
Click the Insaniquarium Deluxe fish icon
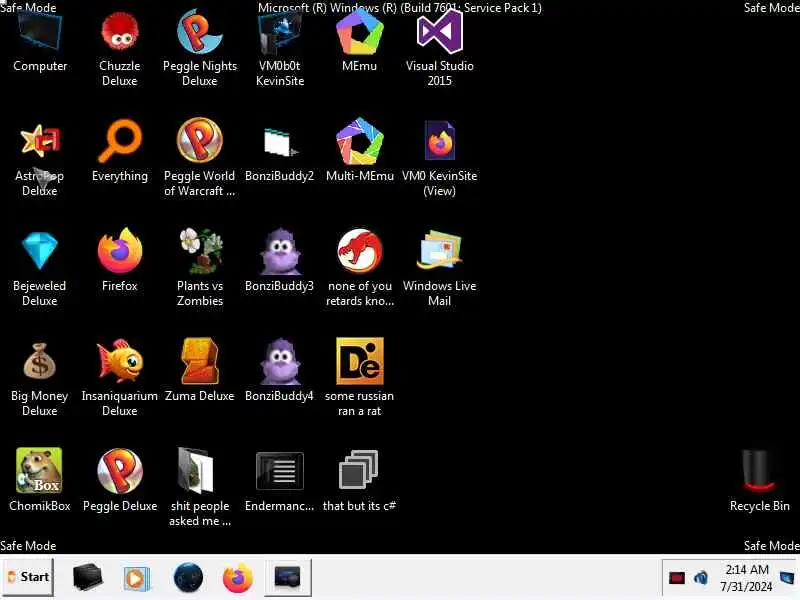(x=120, y=361)
